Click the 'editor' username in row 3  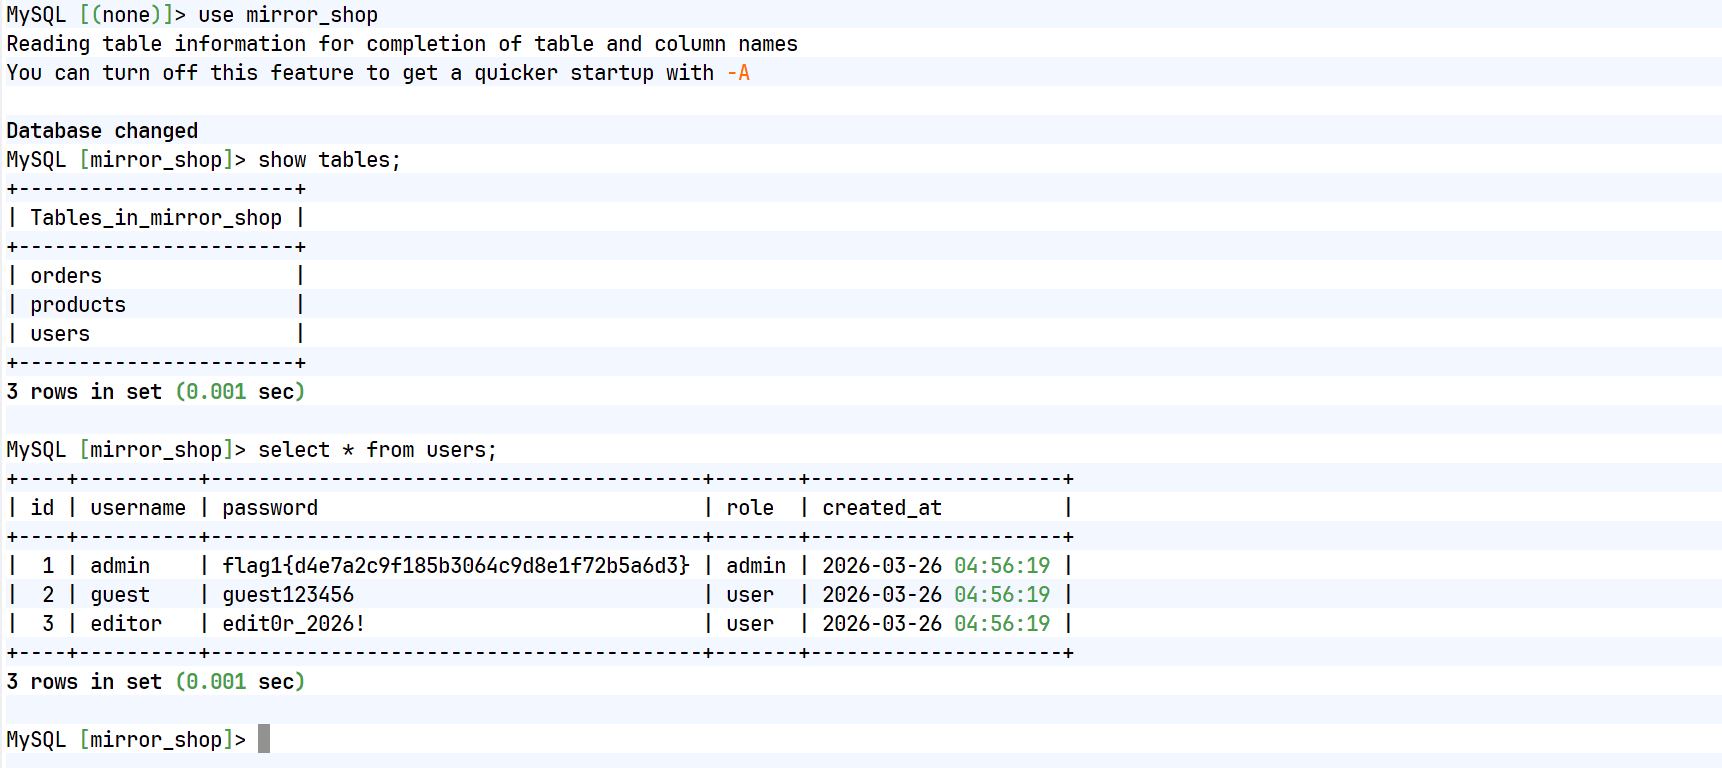(126, 624)
